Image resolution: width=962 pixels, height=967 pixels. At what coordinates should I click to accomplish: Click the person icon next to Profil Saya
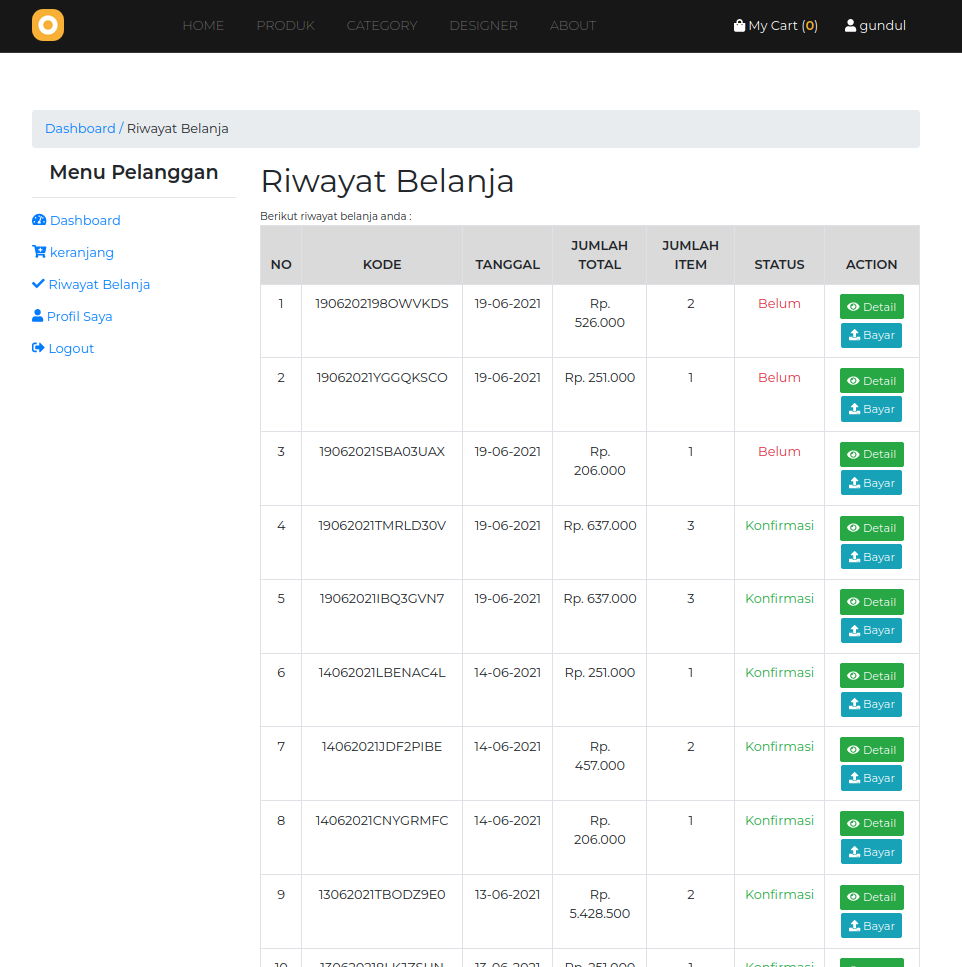[36, 316]
